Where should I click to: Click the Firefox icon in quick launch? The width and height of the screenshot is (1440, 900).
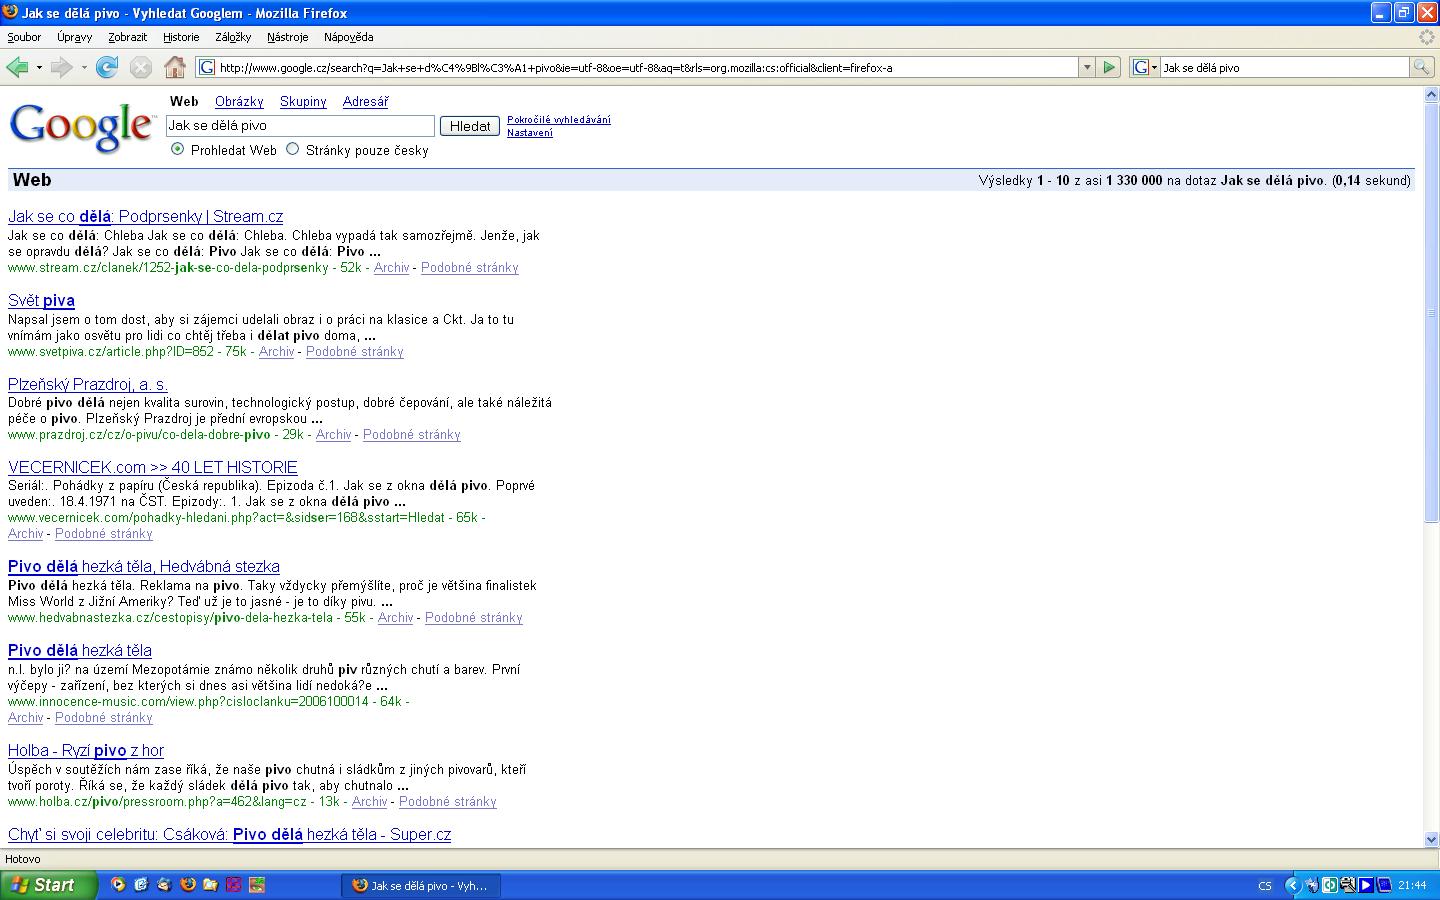(187, 885)
